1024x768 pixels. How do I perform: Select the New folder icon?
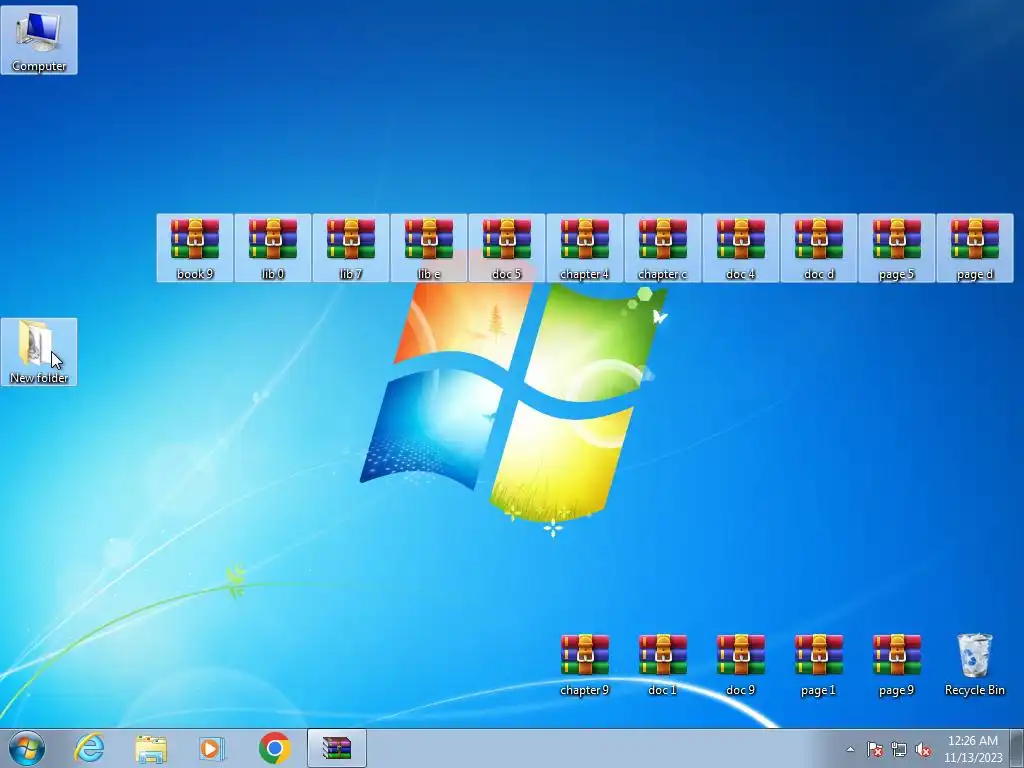(39, 352)
